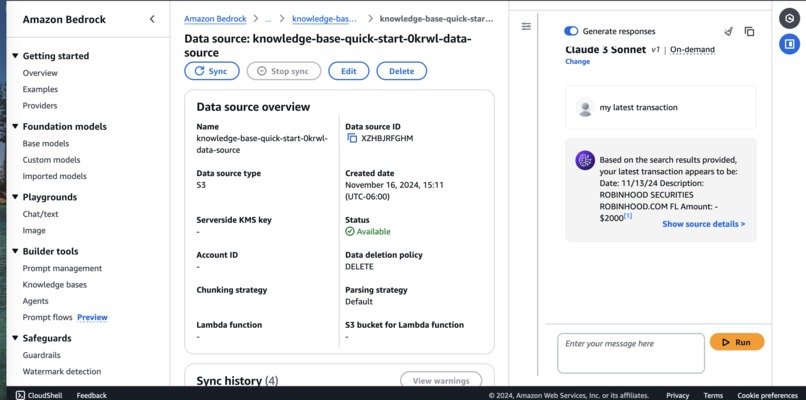Open the Privacy footer link
The image size is (806, 400).
point(677,395)
